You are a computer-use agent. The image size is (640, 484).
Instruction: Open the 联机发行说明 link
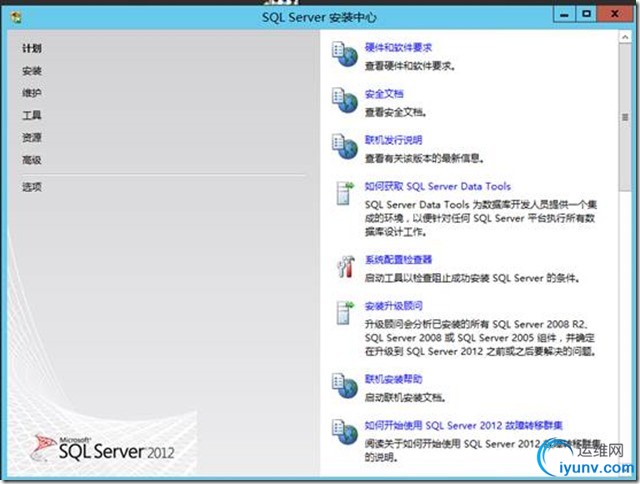click(x=393, y=140)
